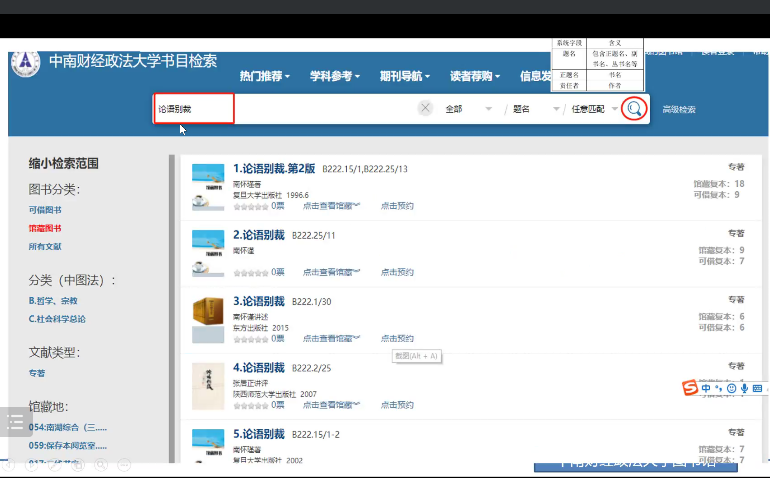Click the university logo emblem
770x478 pixels.
pyautogui.click(x=25, y=63)
